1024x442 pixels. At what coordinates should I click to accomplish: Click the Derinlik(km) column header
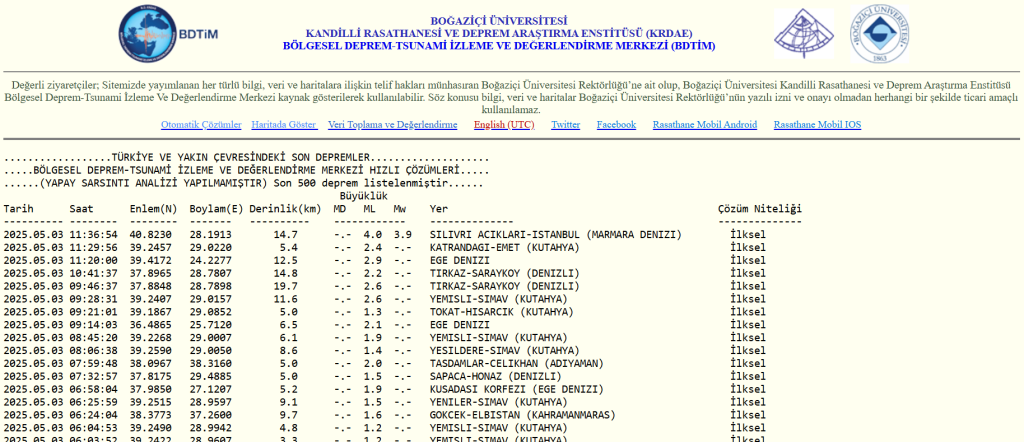[x=285, y=209]
